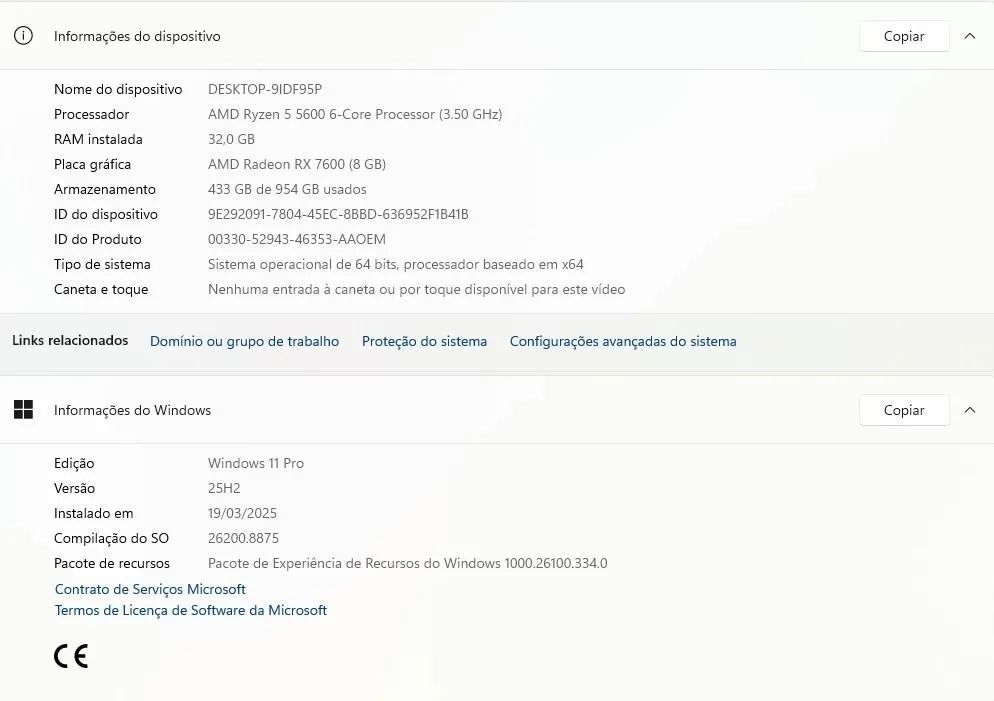This screenshot has height=701, width=994.
Task: Click the Tipo de sistema label
Action: coord(102,264)
